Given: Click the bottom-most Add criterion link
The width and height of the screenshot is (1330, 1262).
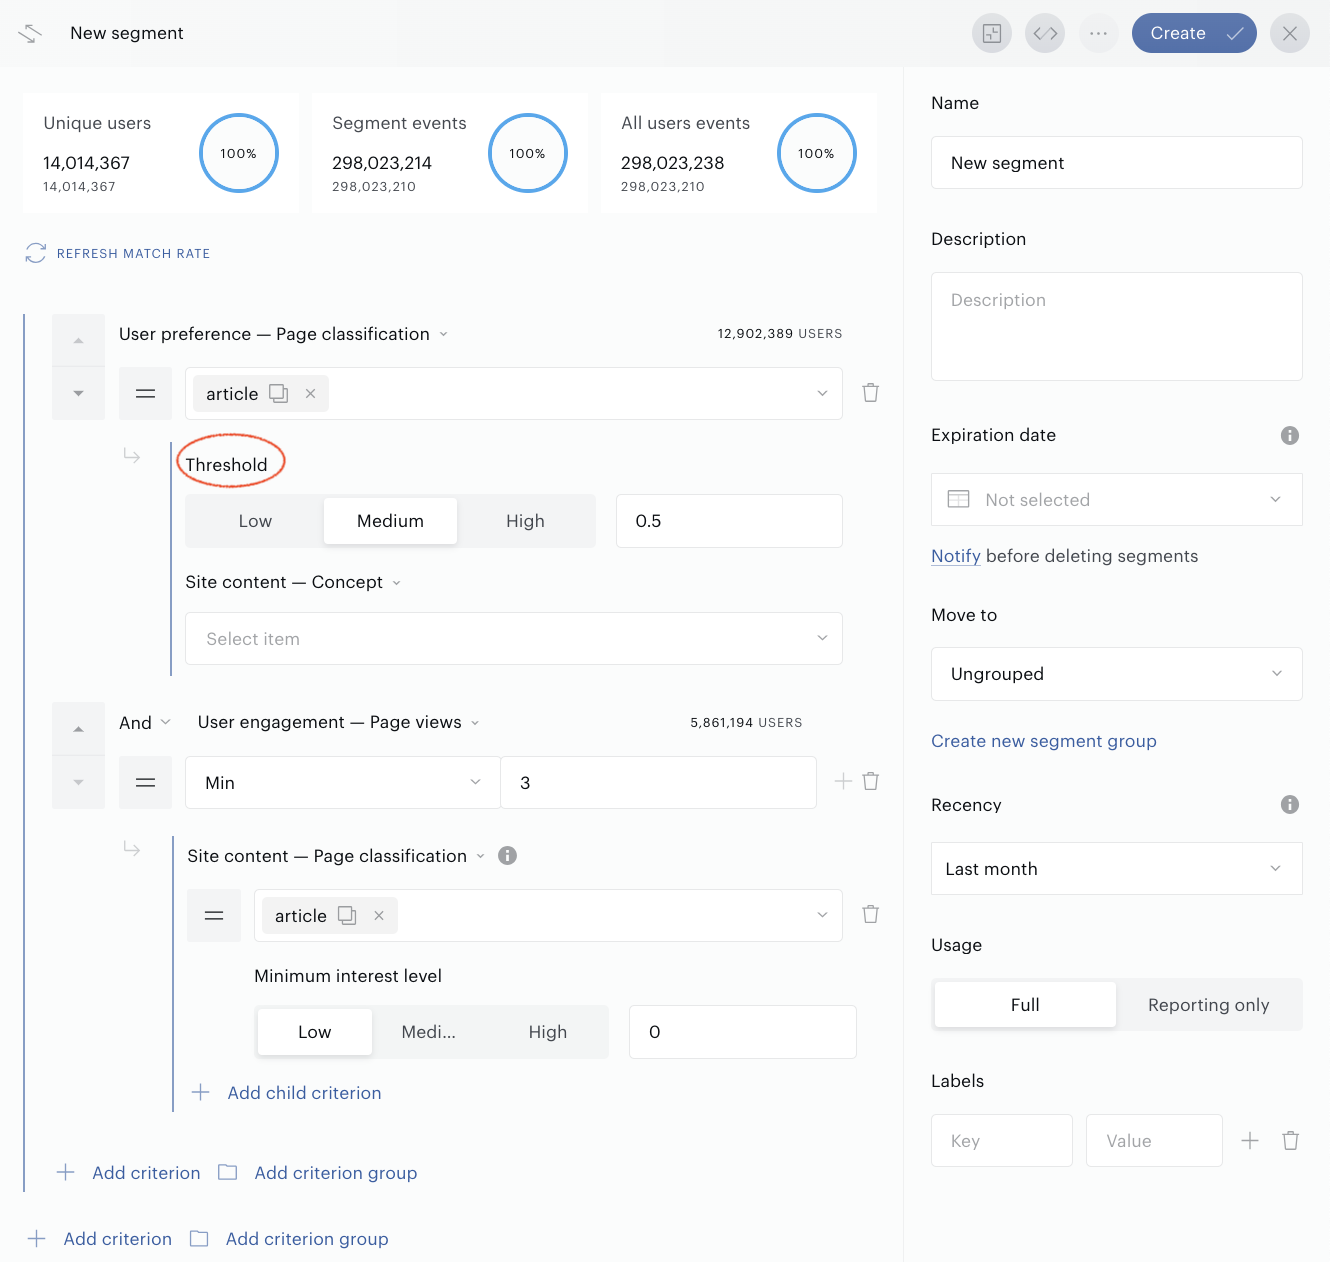Looking at the screenshot, I should pyautogui.click(x=100, y=1239).
